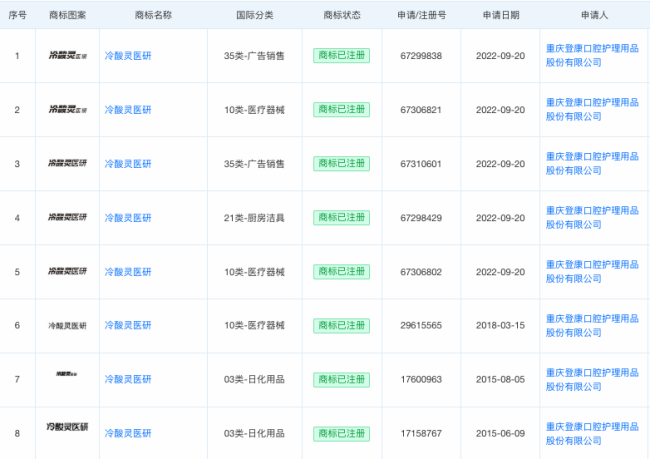Click registered status badge for 67299838

341,56
